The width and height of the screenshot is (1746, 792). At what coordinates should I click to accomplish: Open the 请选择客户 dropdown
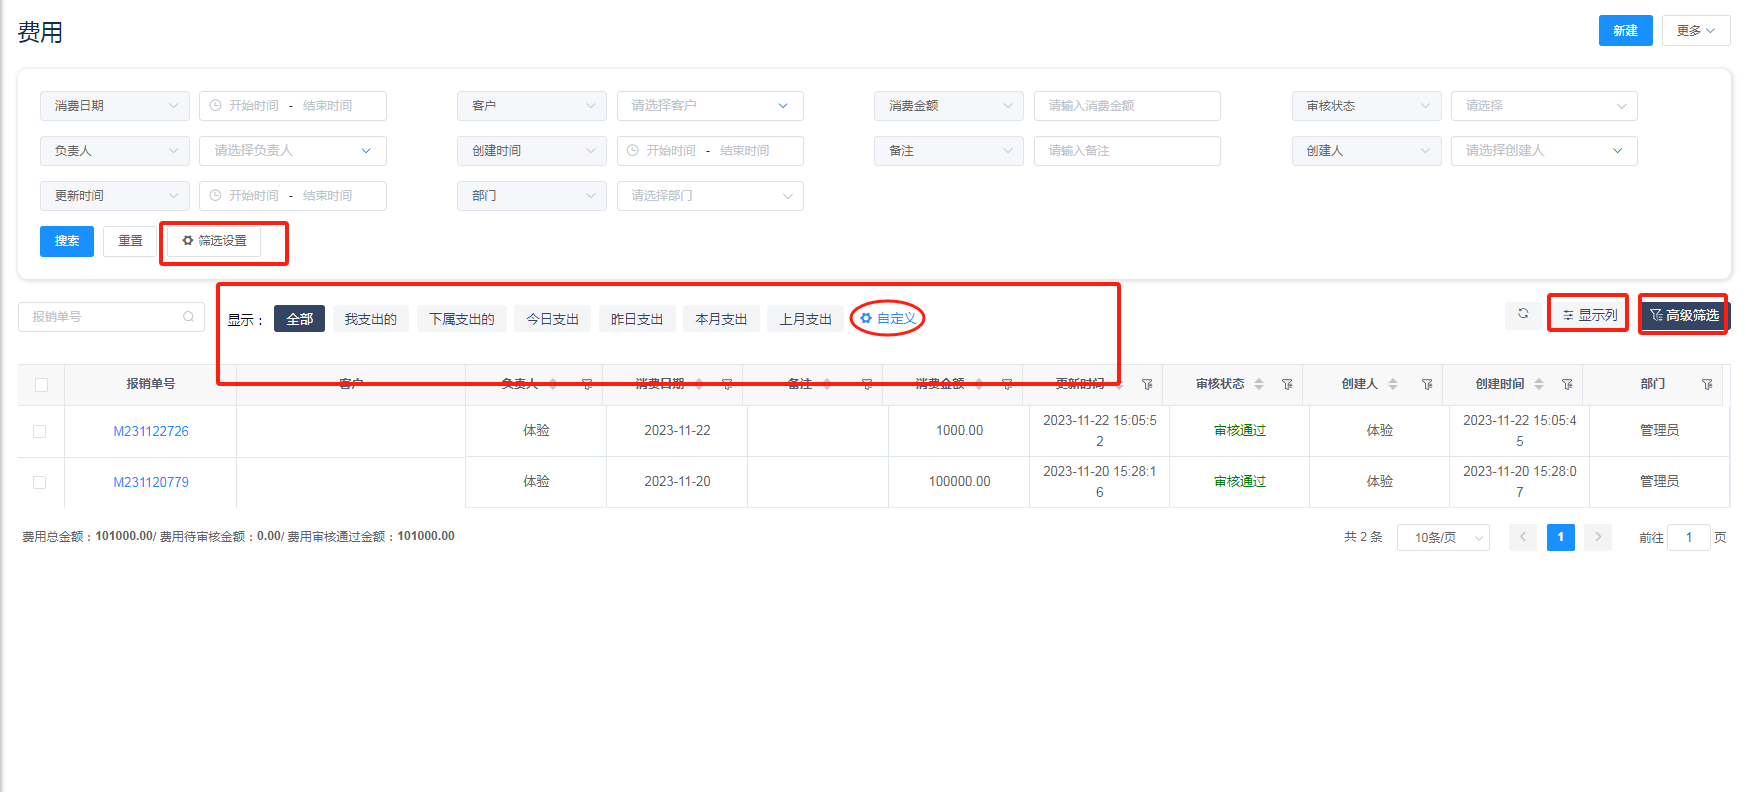(710, 106)
